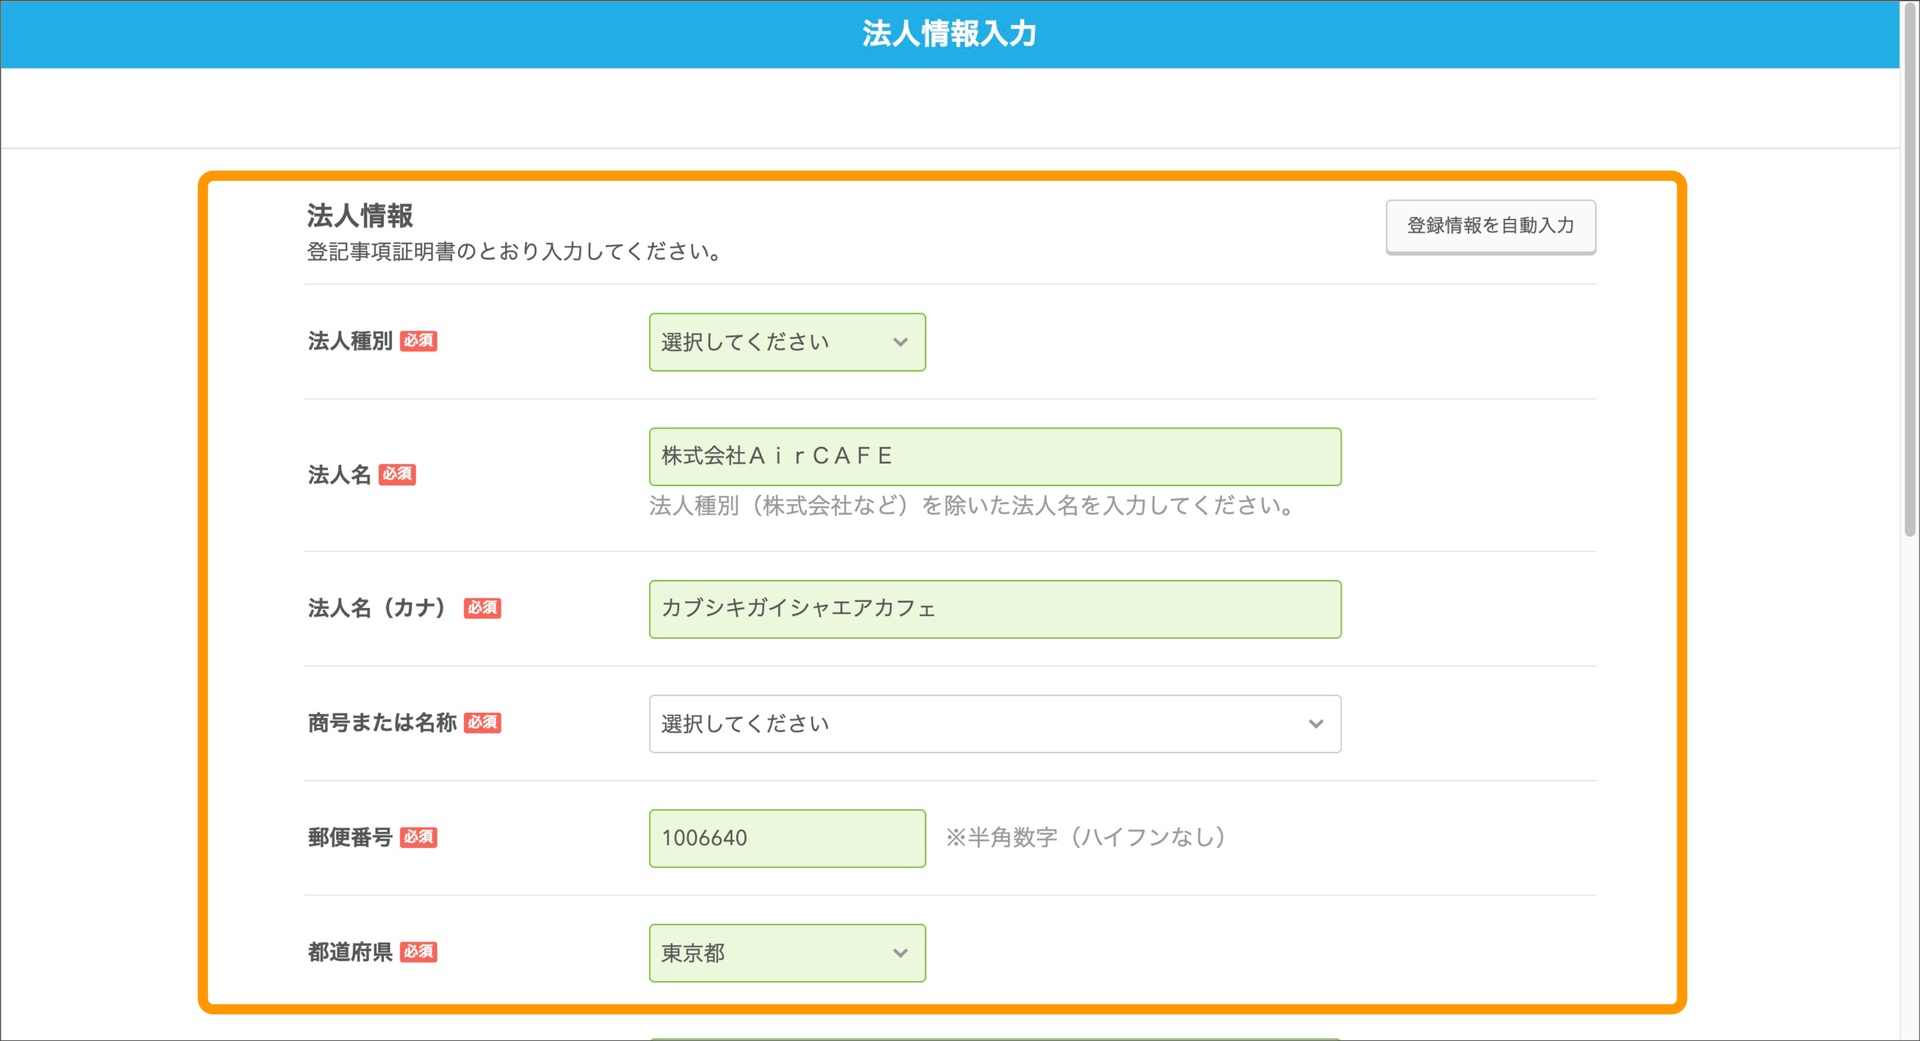Image resolution: width=1920 pixels, height=1041 pixels.
Task: Expand the 商号または名称 dropdown
Action: pos(994,724)
